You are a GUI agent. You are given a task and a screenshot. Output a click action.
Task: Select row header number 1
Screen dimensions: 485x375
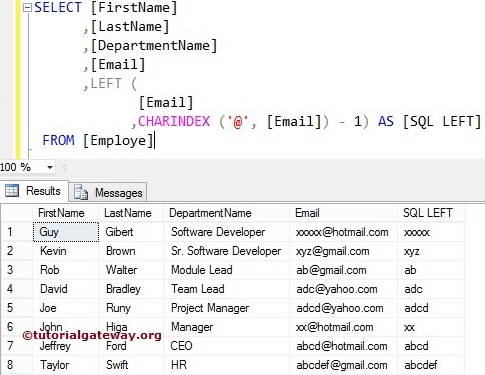pyautogui.click(x=17, y=232)
